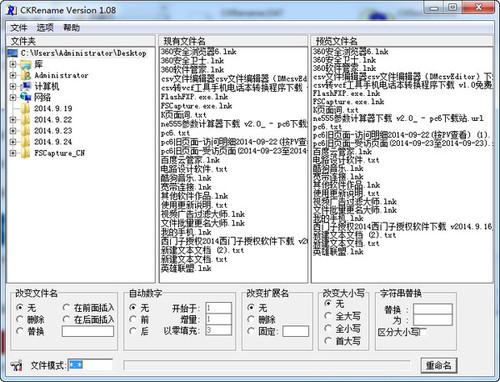
Task: Select 前 under 自动数字
Action: tap(133, 319)
